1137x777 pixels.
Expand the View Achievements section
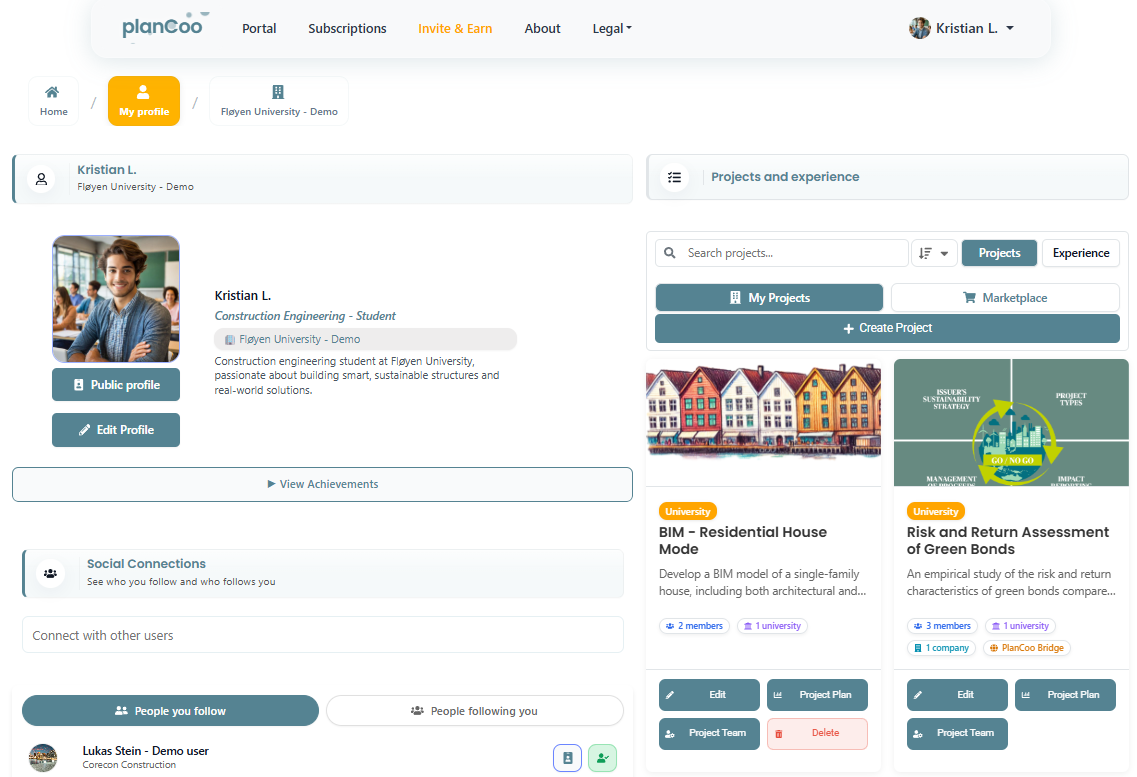[x=322, y=484]
